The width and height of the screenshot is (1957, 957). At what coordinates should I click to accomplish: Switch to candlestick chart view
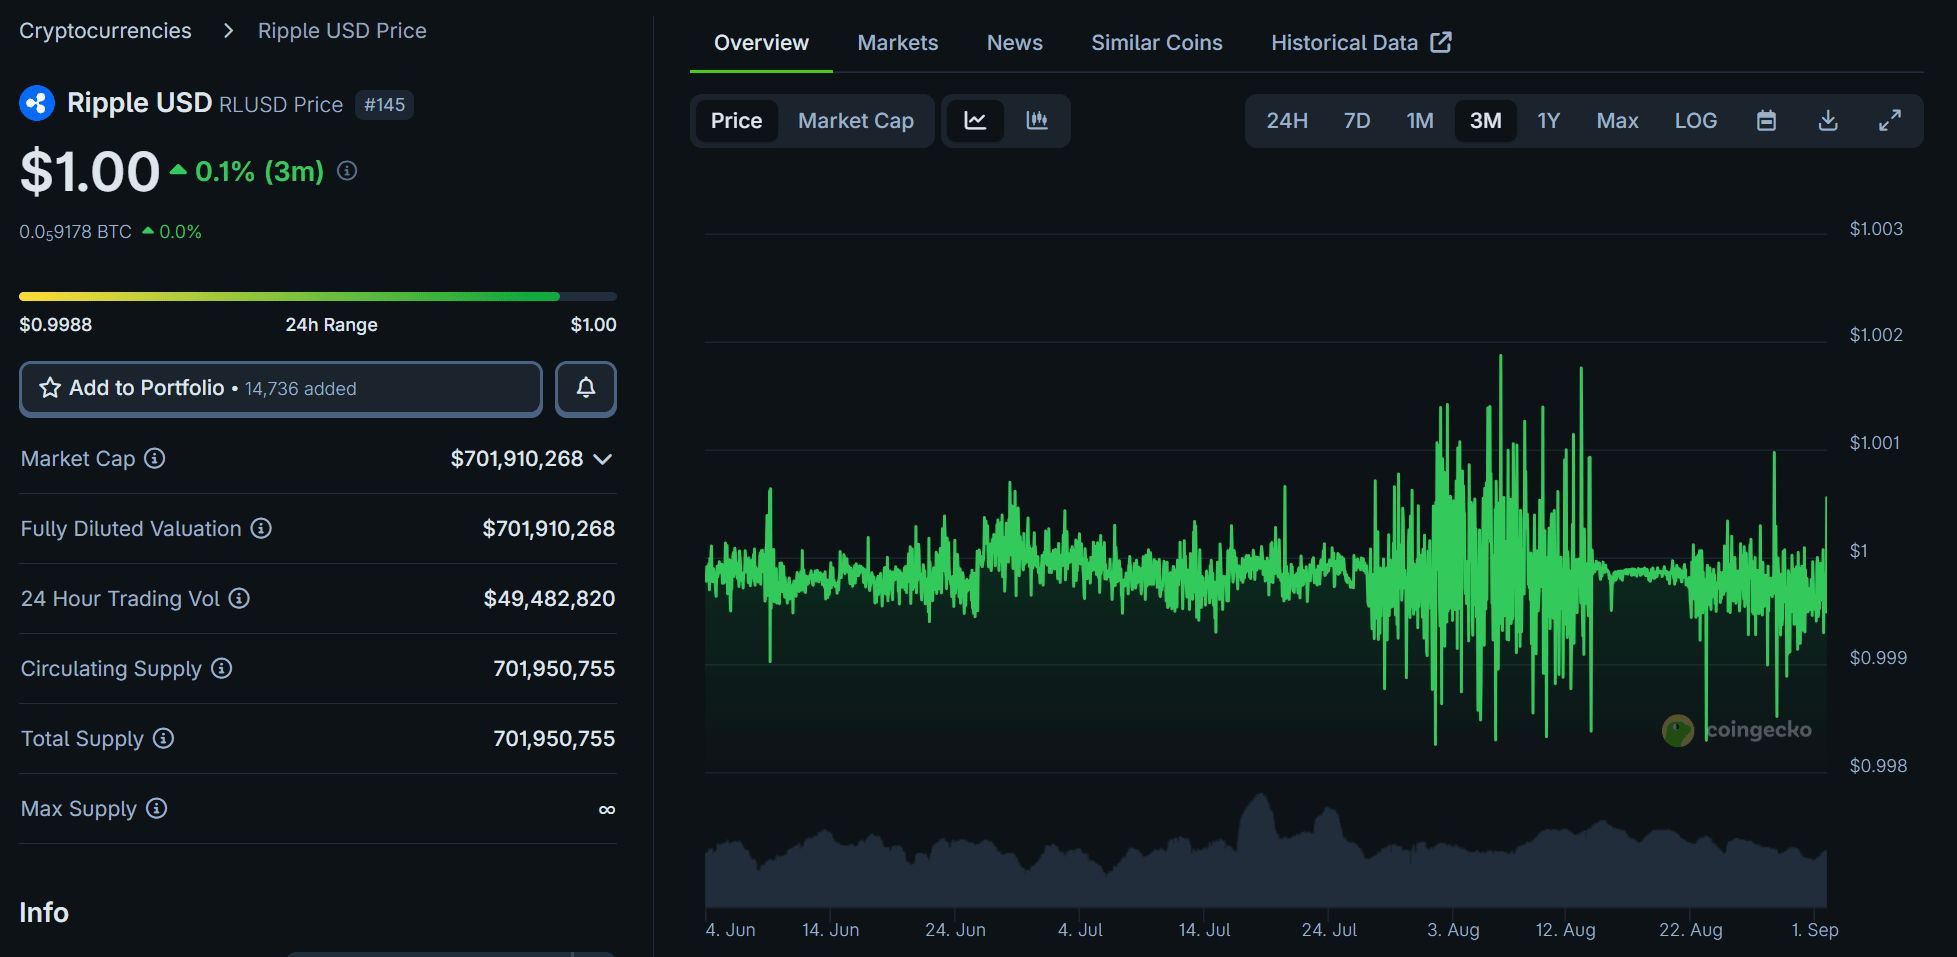pos(1037,121)
